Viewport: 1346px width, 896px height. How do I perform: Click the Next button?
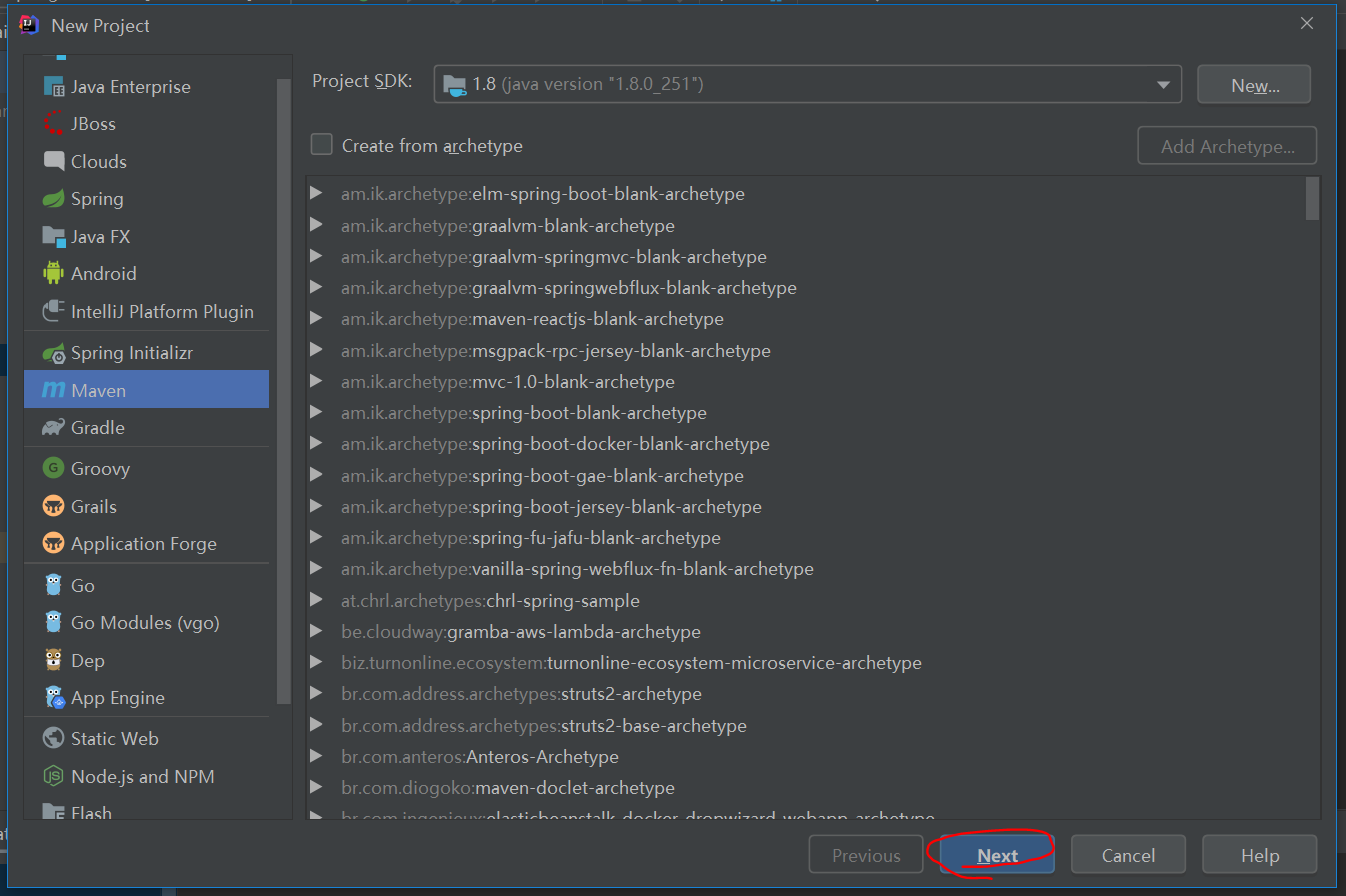coord(997,855)
